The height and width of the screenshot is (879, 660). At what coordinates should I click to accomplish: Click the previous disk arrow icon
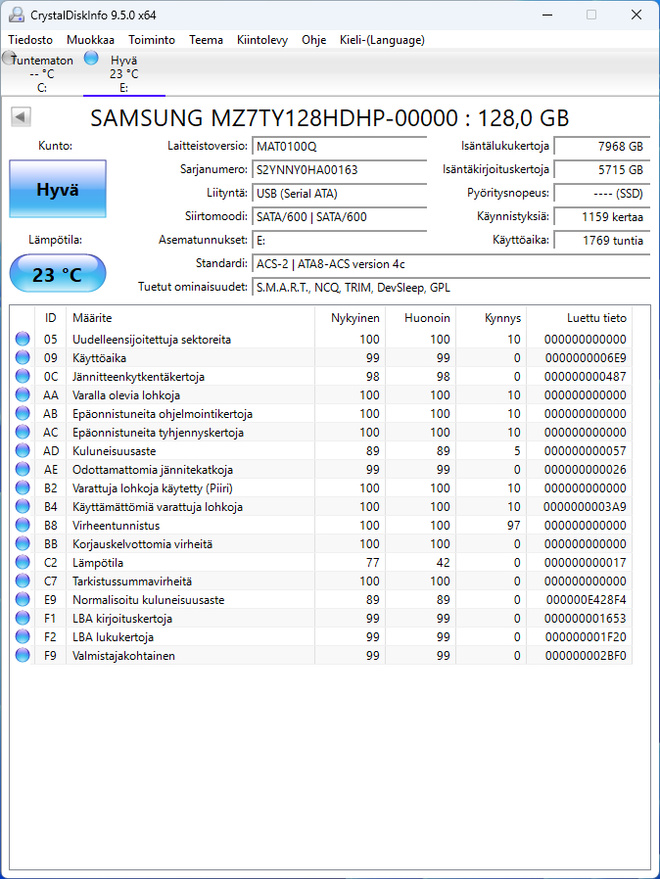coord(21,117)
